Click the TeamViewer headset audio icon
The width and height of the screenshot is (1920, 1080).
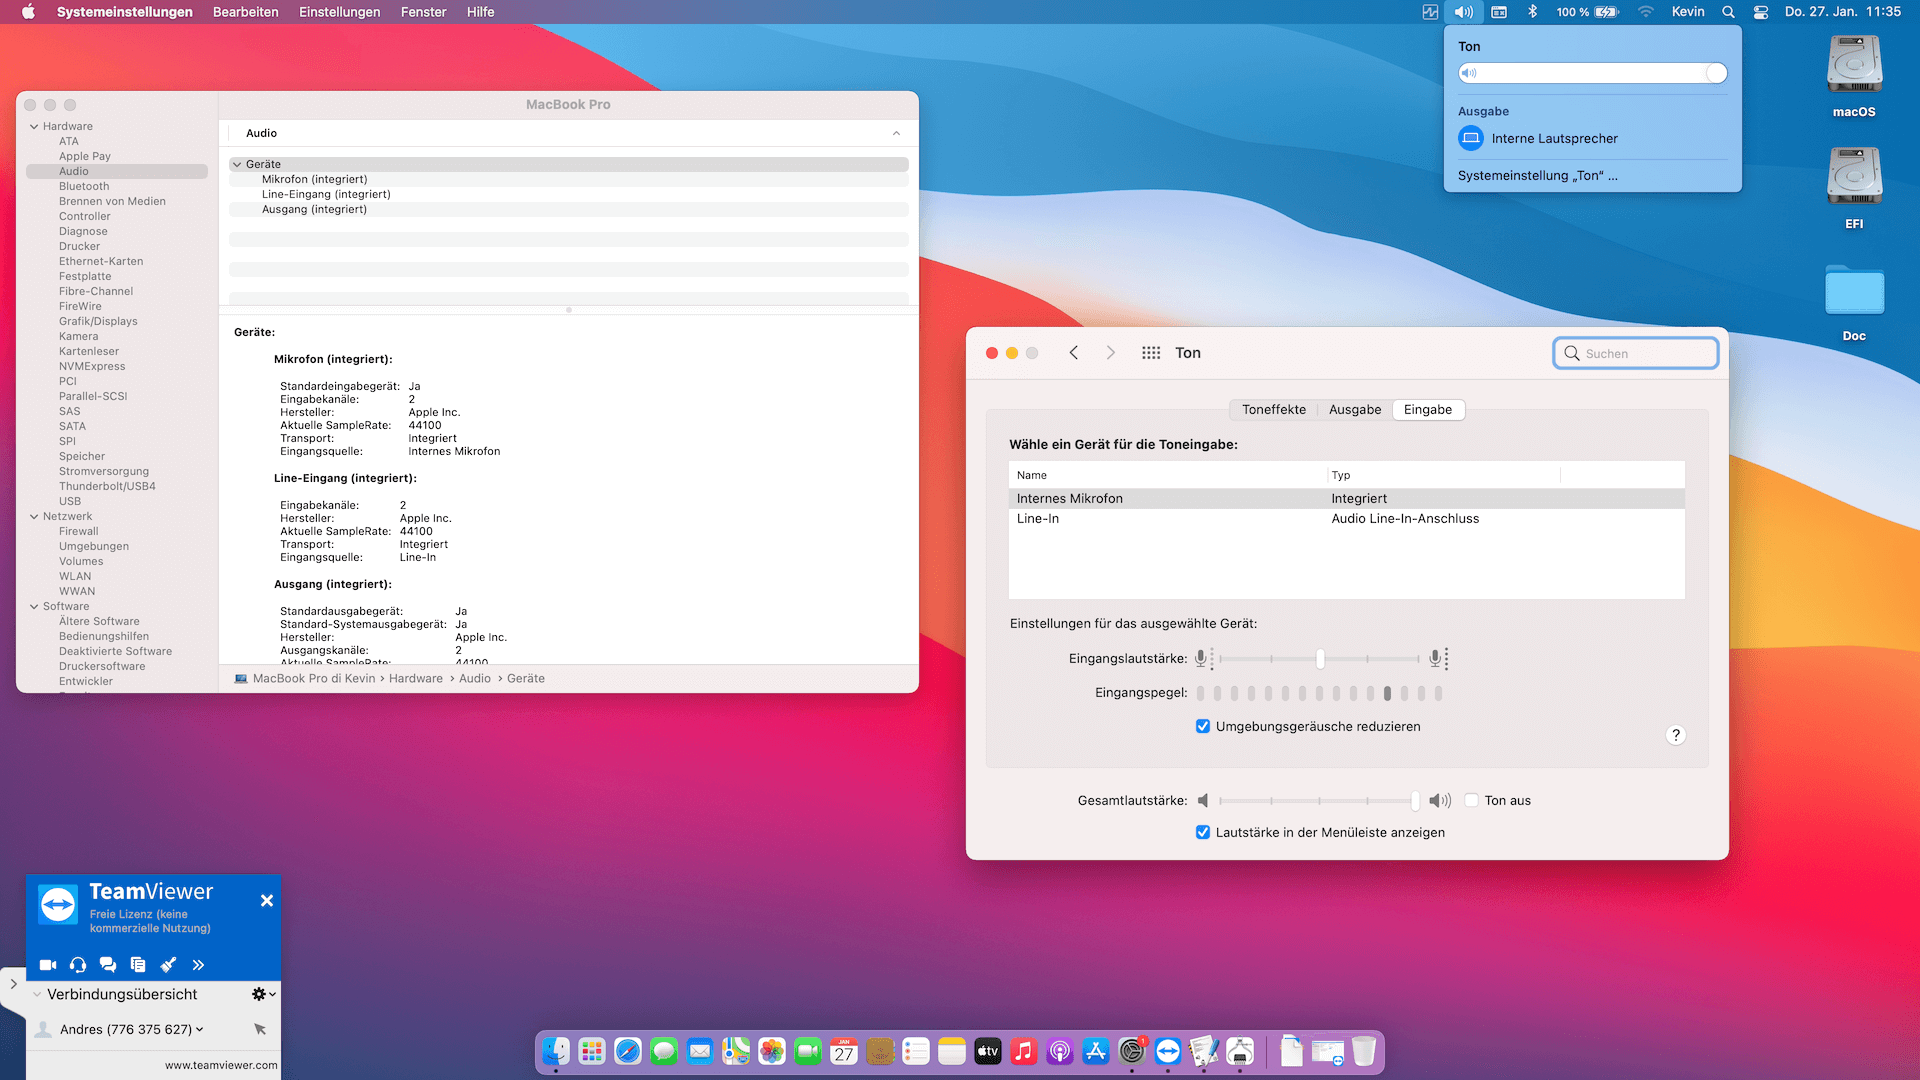pyautogui.click(x=78, y=965)
